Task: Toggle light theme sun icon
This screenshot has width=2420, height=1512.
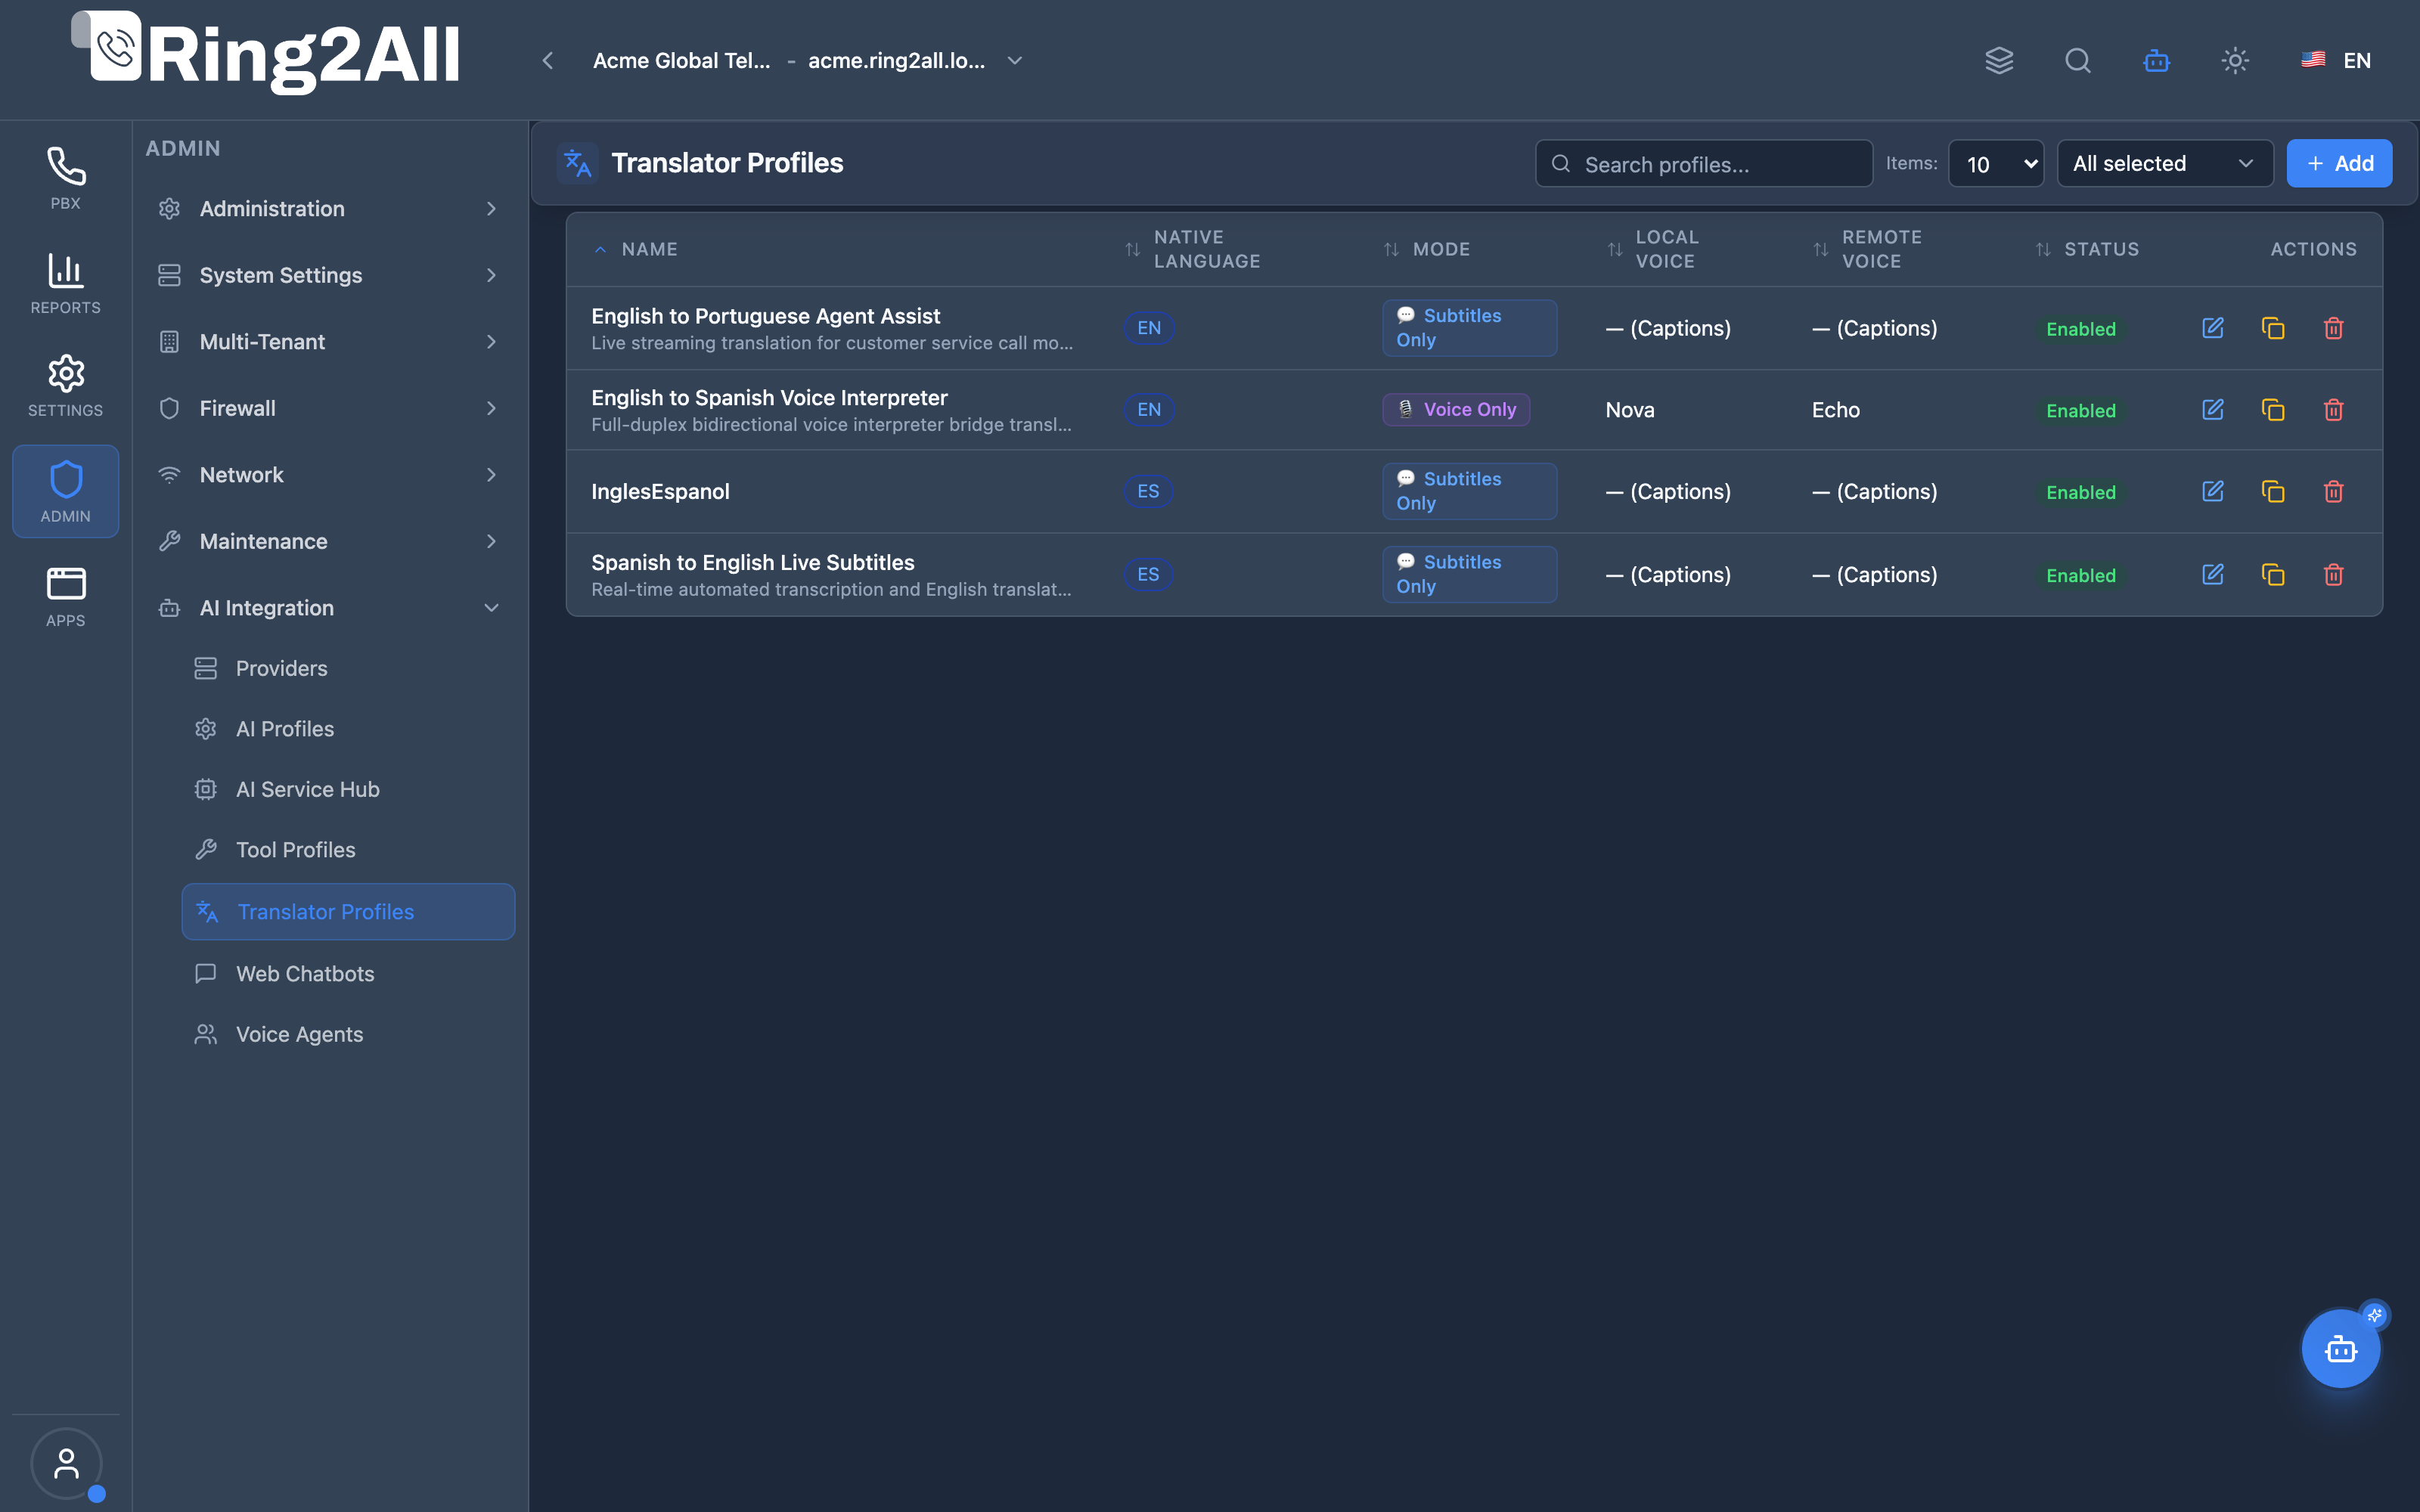Action: [2235, 60]
